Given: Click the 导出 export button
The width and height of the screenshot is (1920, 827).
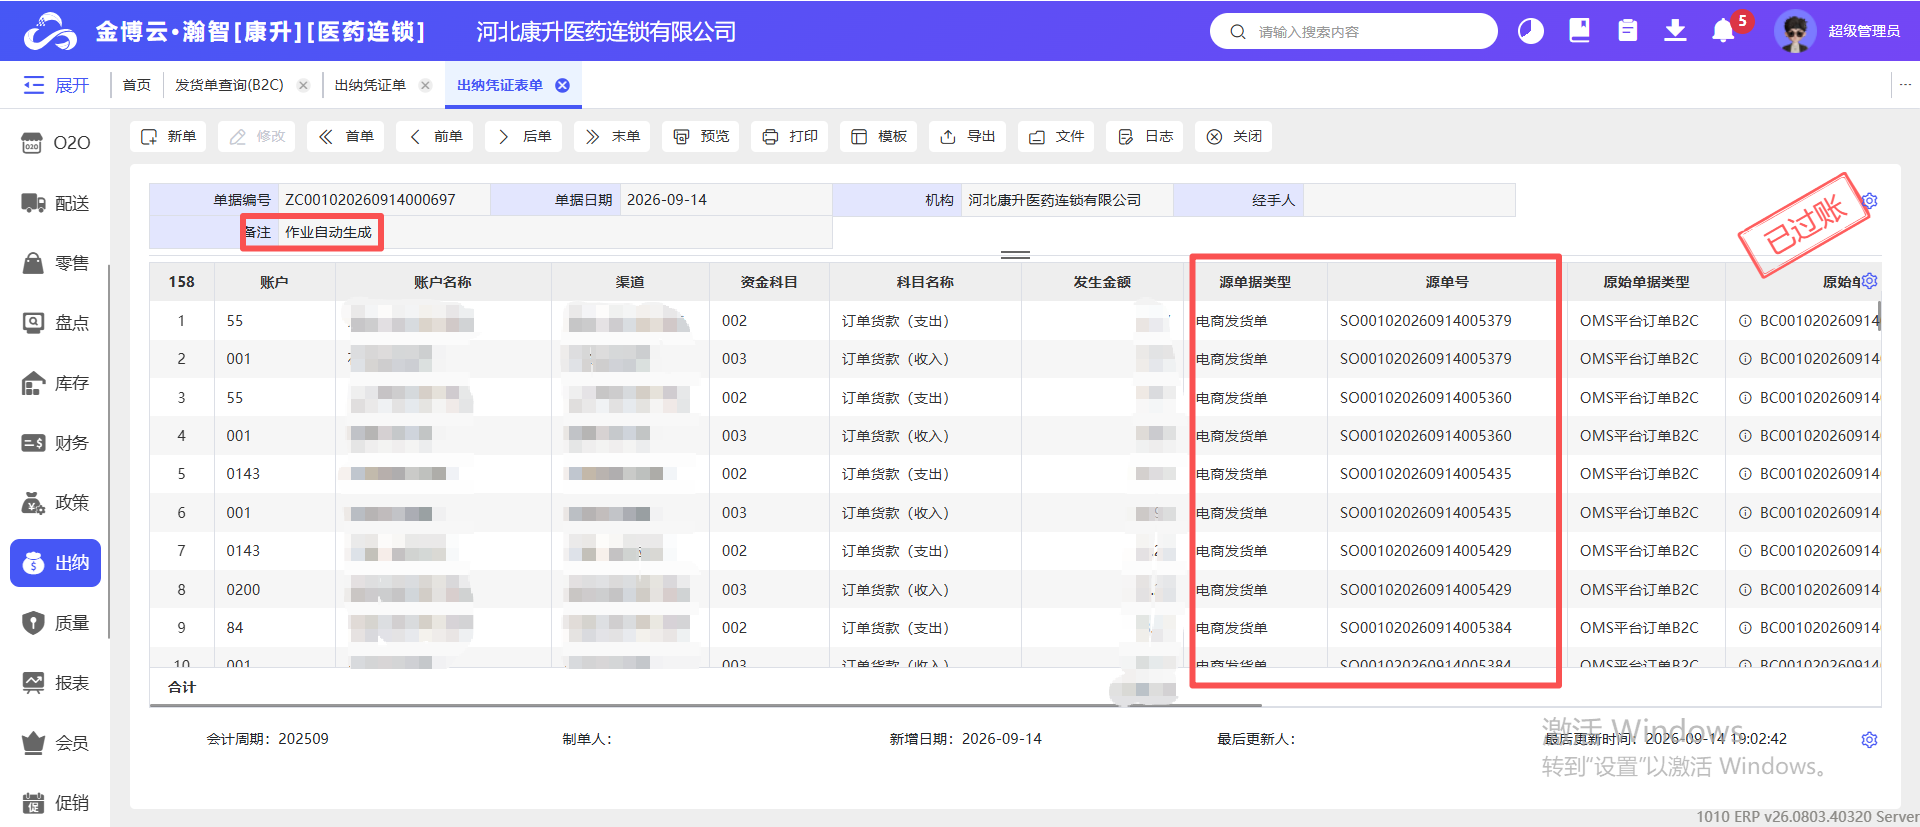Looking at the screenshot, I should (x=967, y=136).
